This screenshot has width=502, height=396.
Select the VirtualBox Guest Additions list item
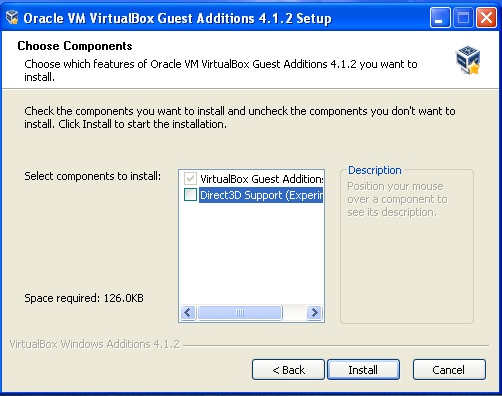(262, 179)
